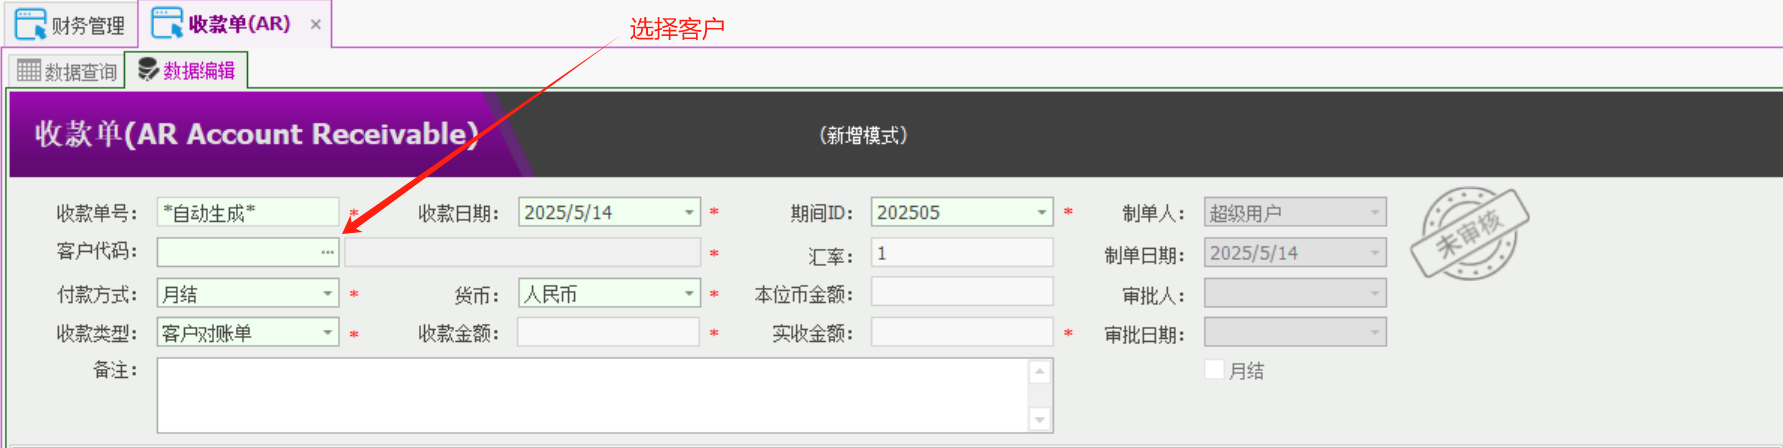Click the 实收金额 input field
Screen dimensions: 1783x448
(962, 332)
